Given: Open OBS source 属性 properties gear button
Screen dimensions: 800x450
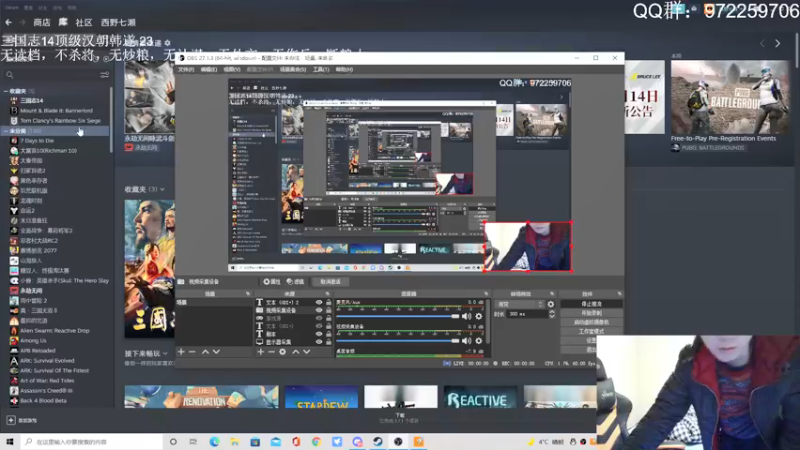Looking at the screenshot, I should click(272, 282).
